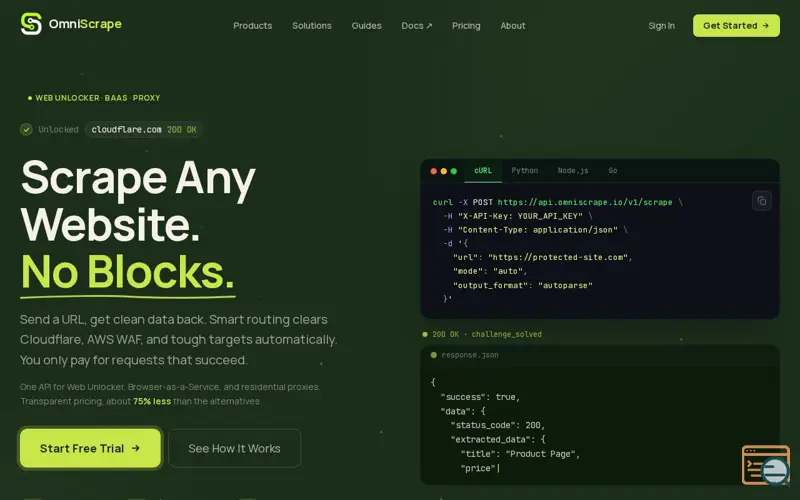This screenshot has height=500, width=800.
Task: Open the About page
Action: (x=513, y=26)
